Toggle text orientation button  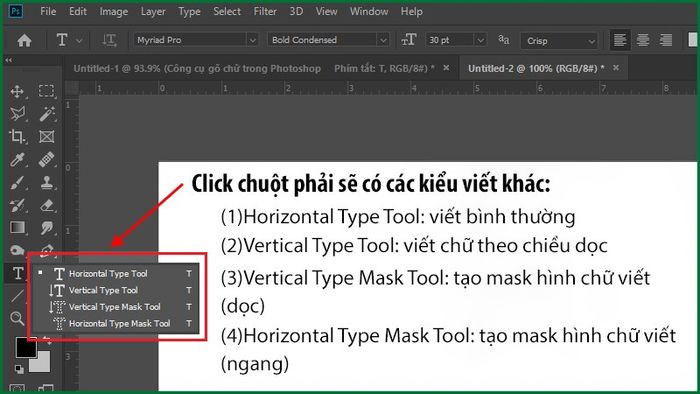(x=109, y=40)
